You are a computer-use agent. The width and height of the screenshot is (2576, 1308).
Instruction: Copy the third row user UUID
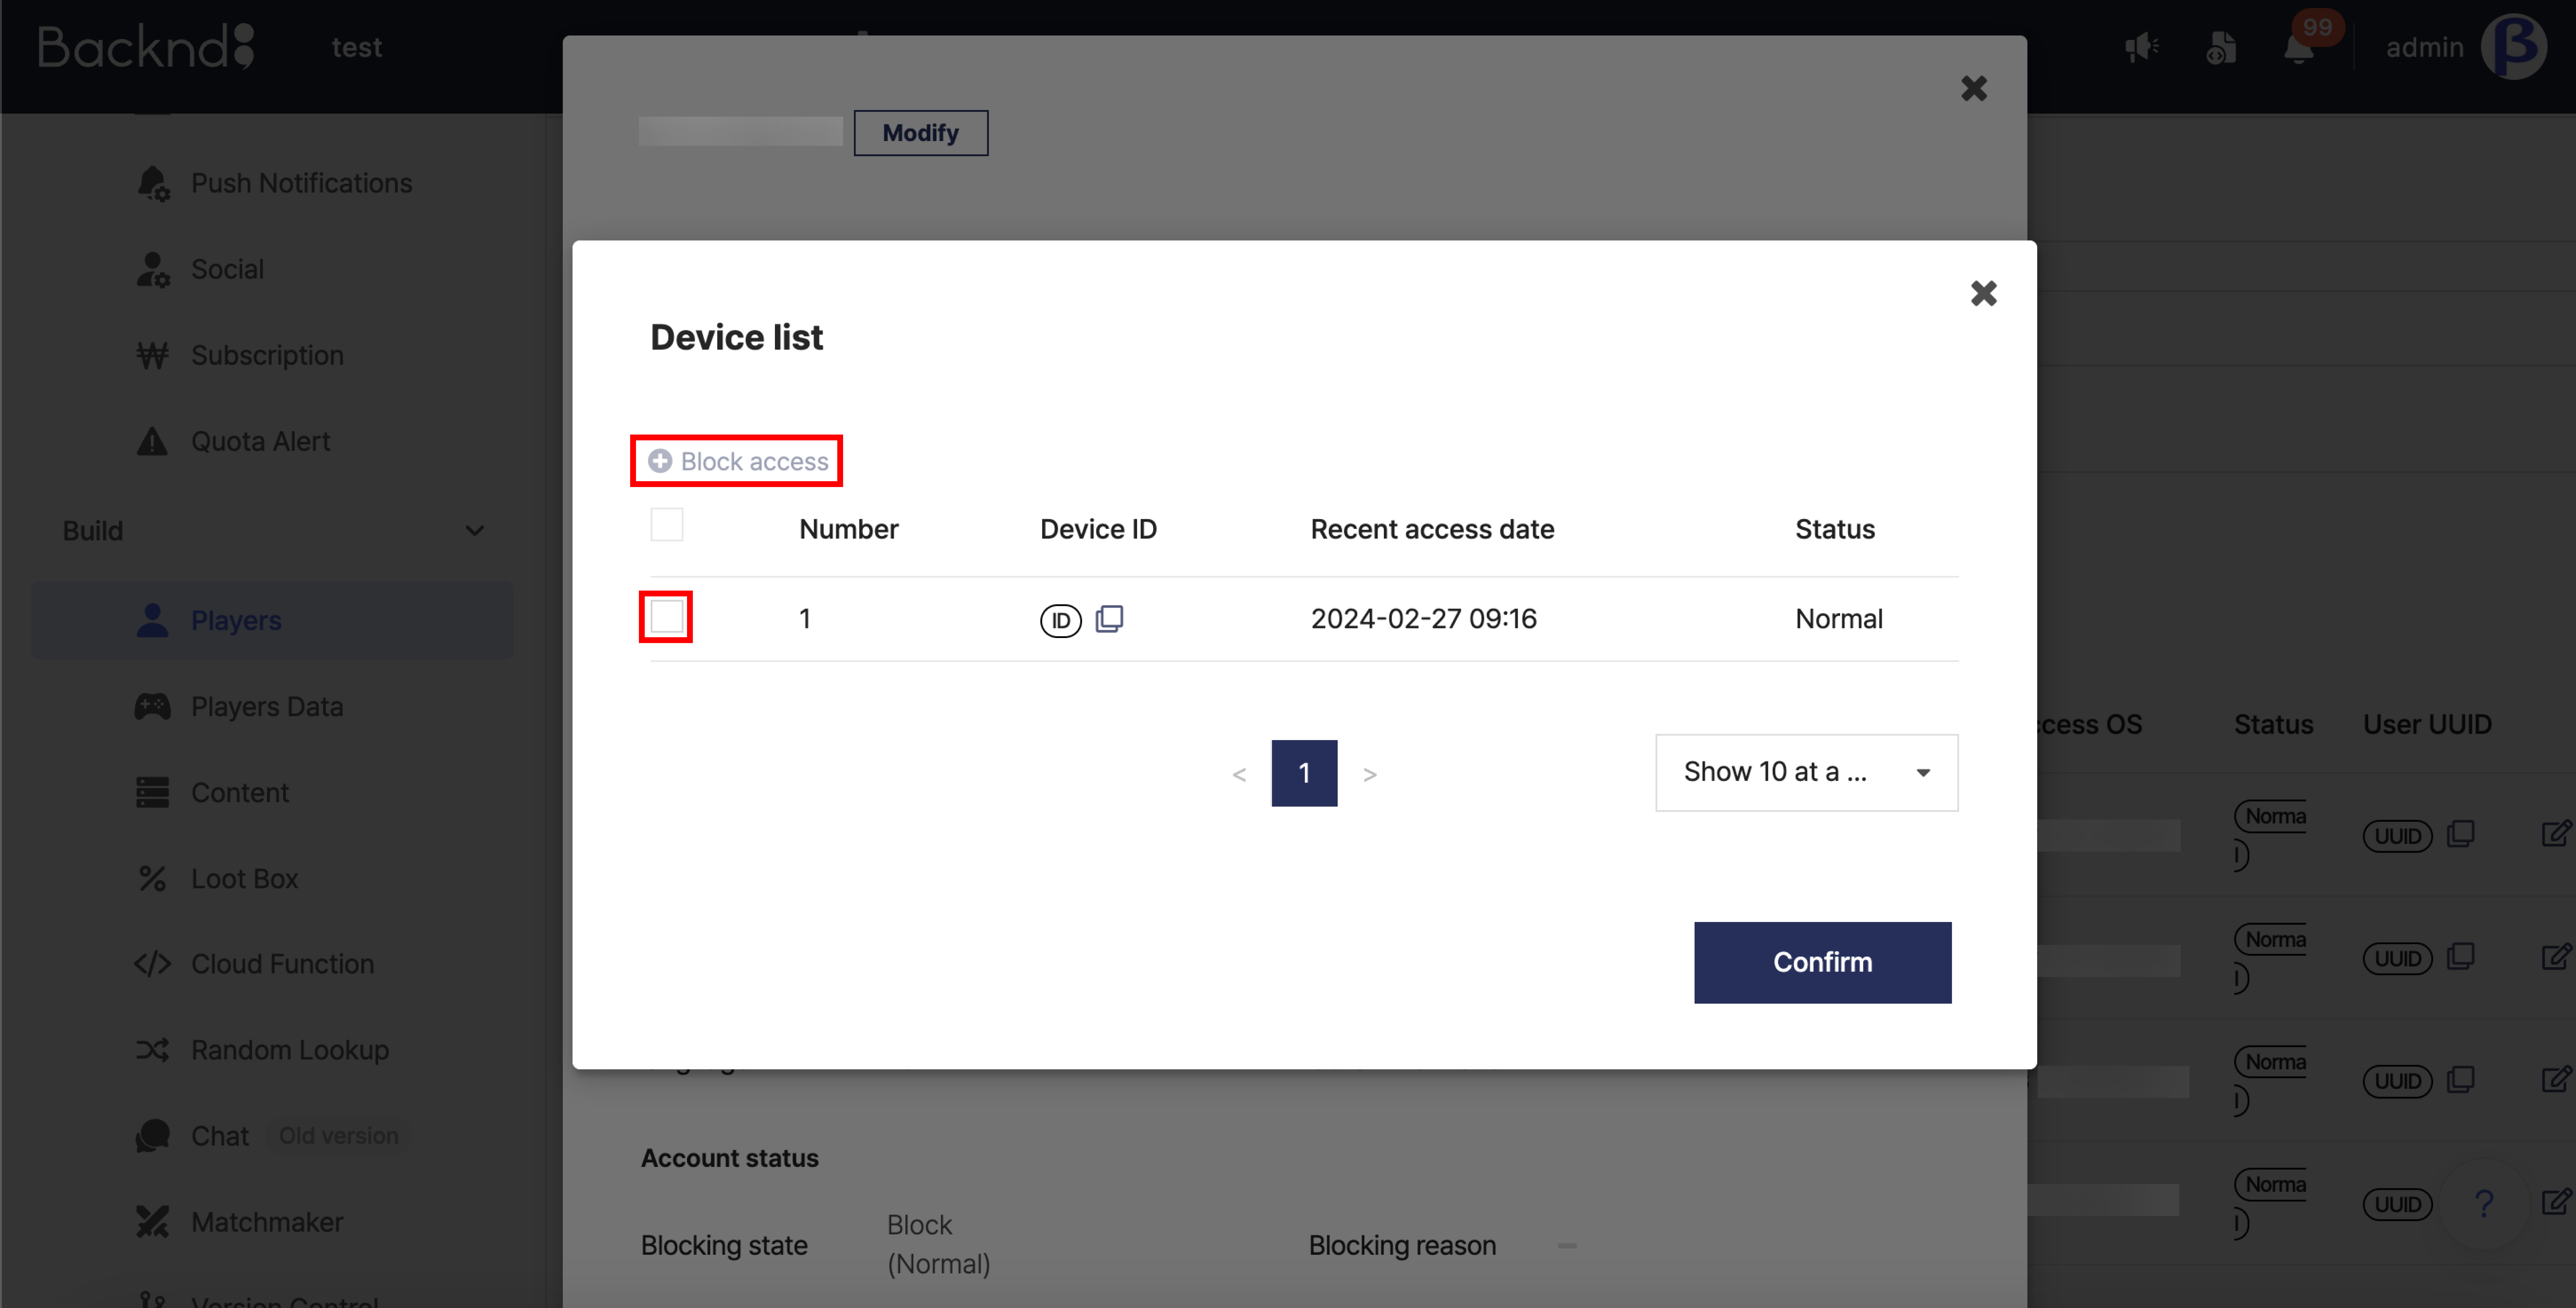click(2461, 1080)
